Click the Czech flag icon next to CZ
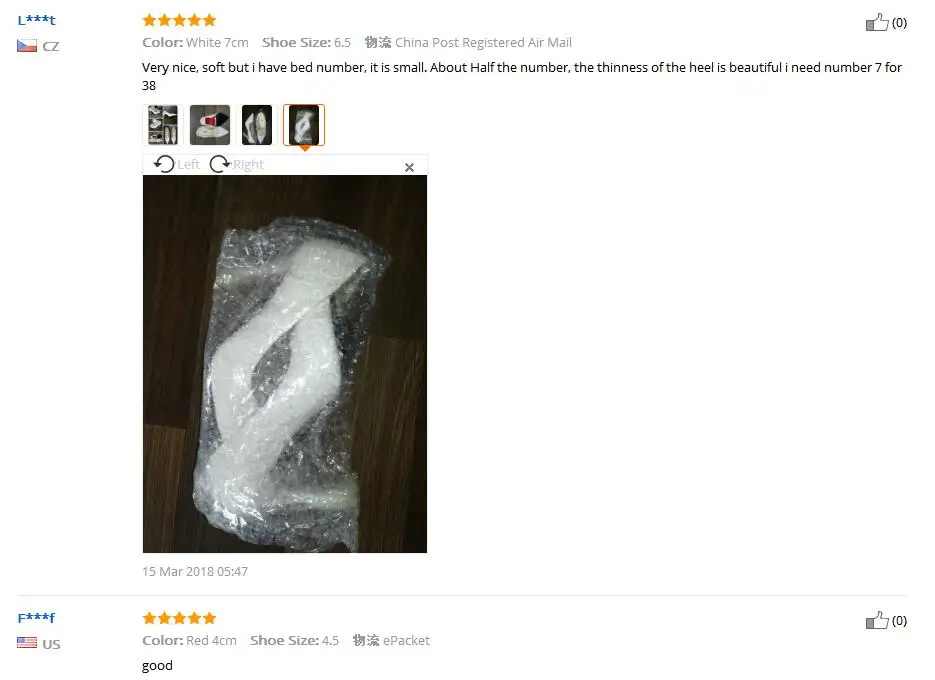The image size is (935, 680). [27, 46]
